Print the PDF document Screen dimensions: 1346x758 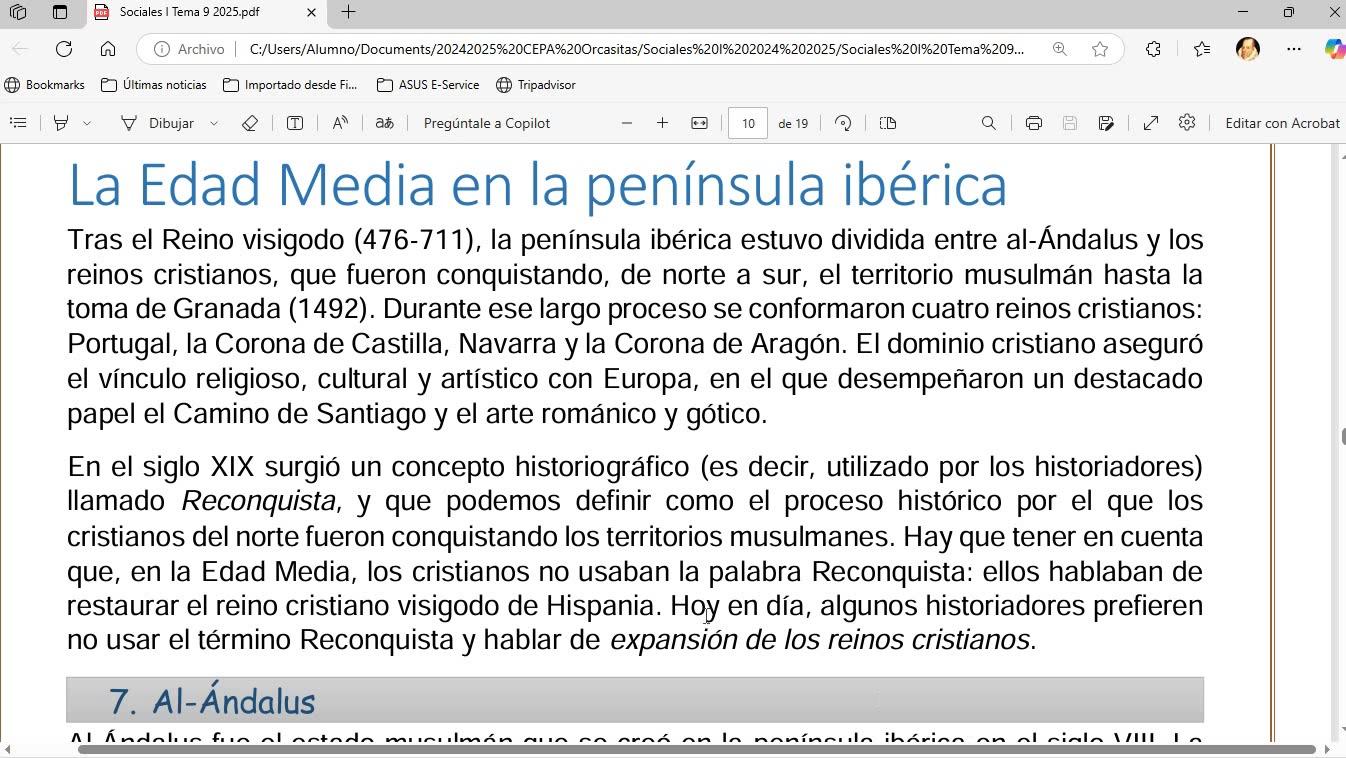1033,123
